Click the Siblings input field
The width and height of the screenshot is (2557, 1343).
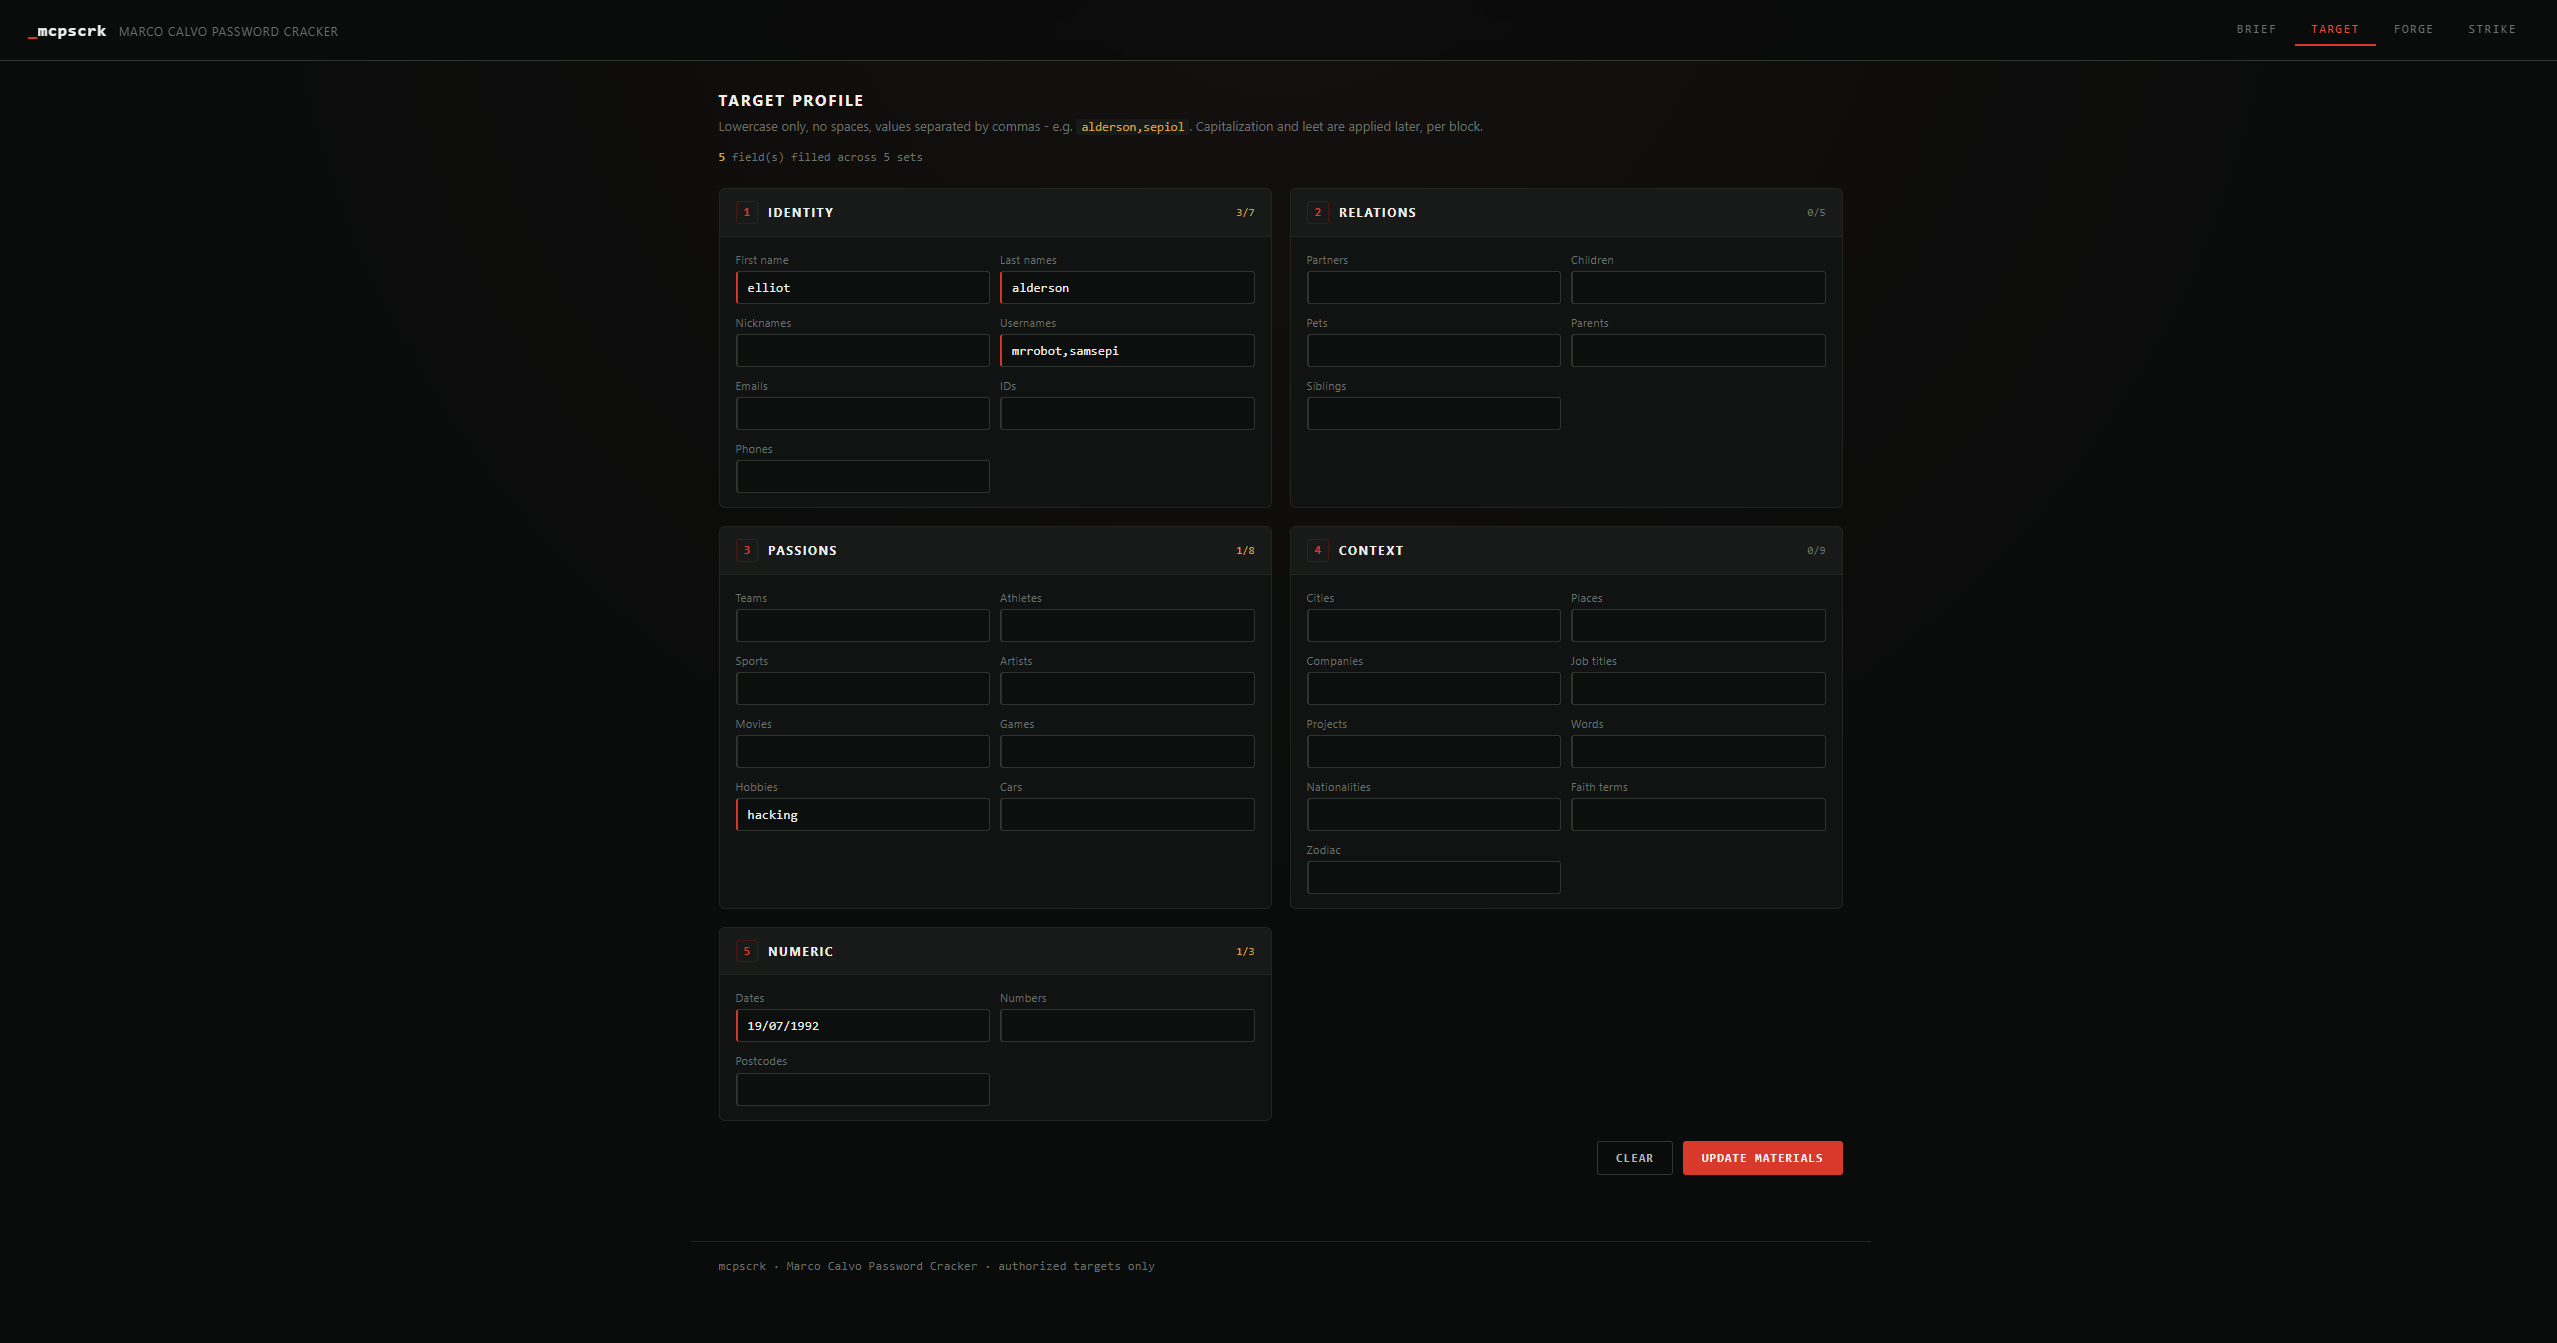1433,414
